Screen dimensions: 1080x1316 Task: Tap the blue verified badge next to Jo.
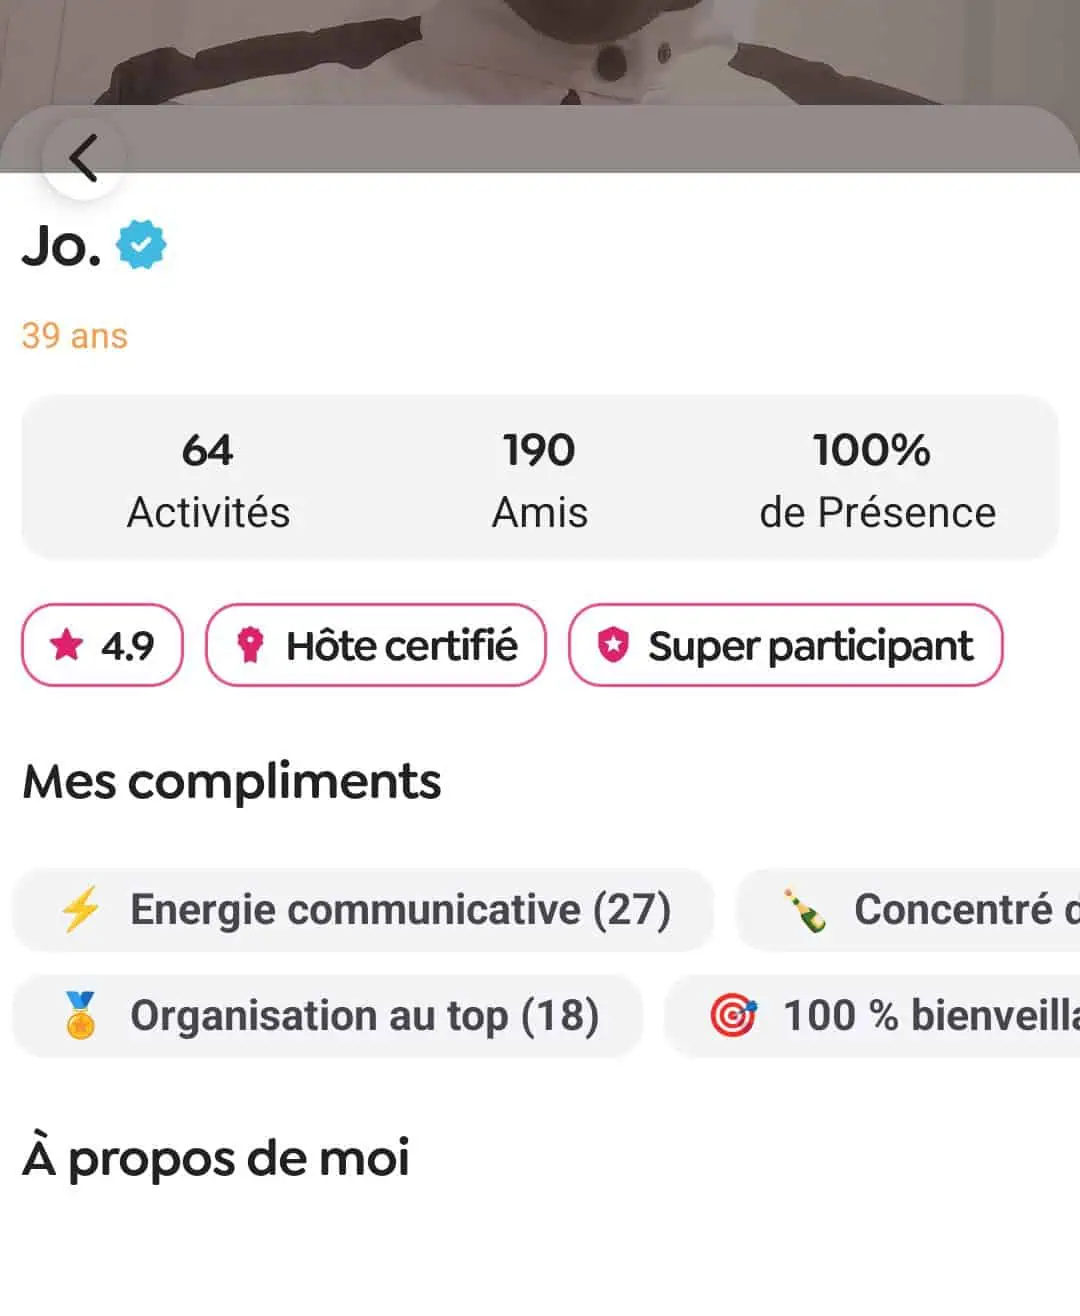[141, 246]
